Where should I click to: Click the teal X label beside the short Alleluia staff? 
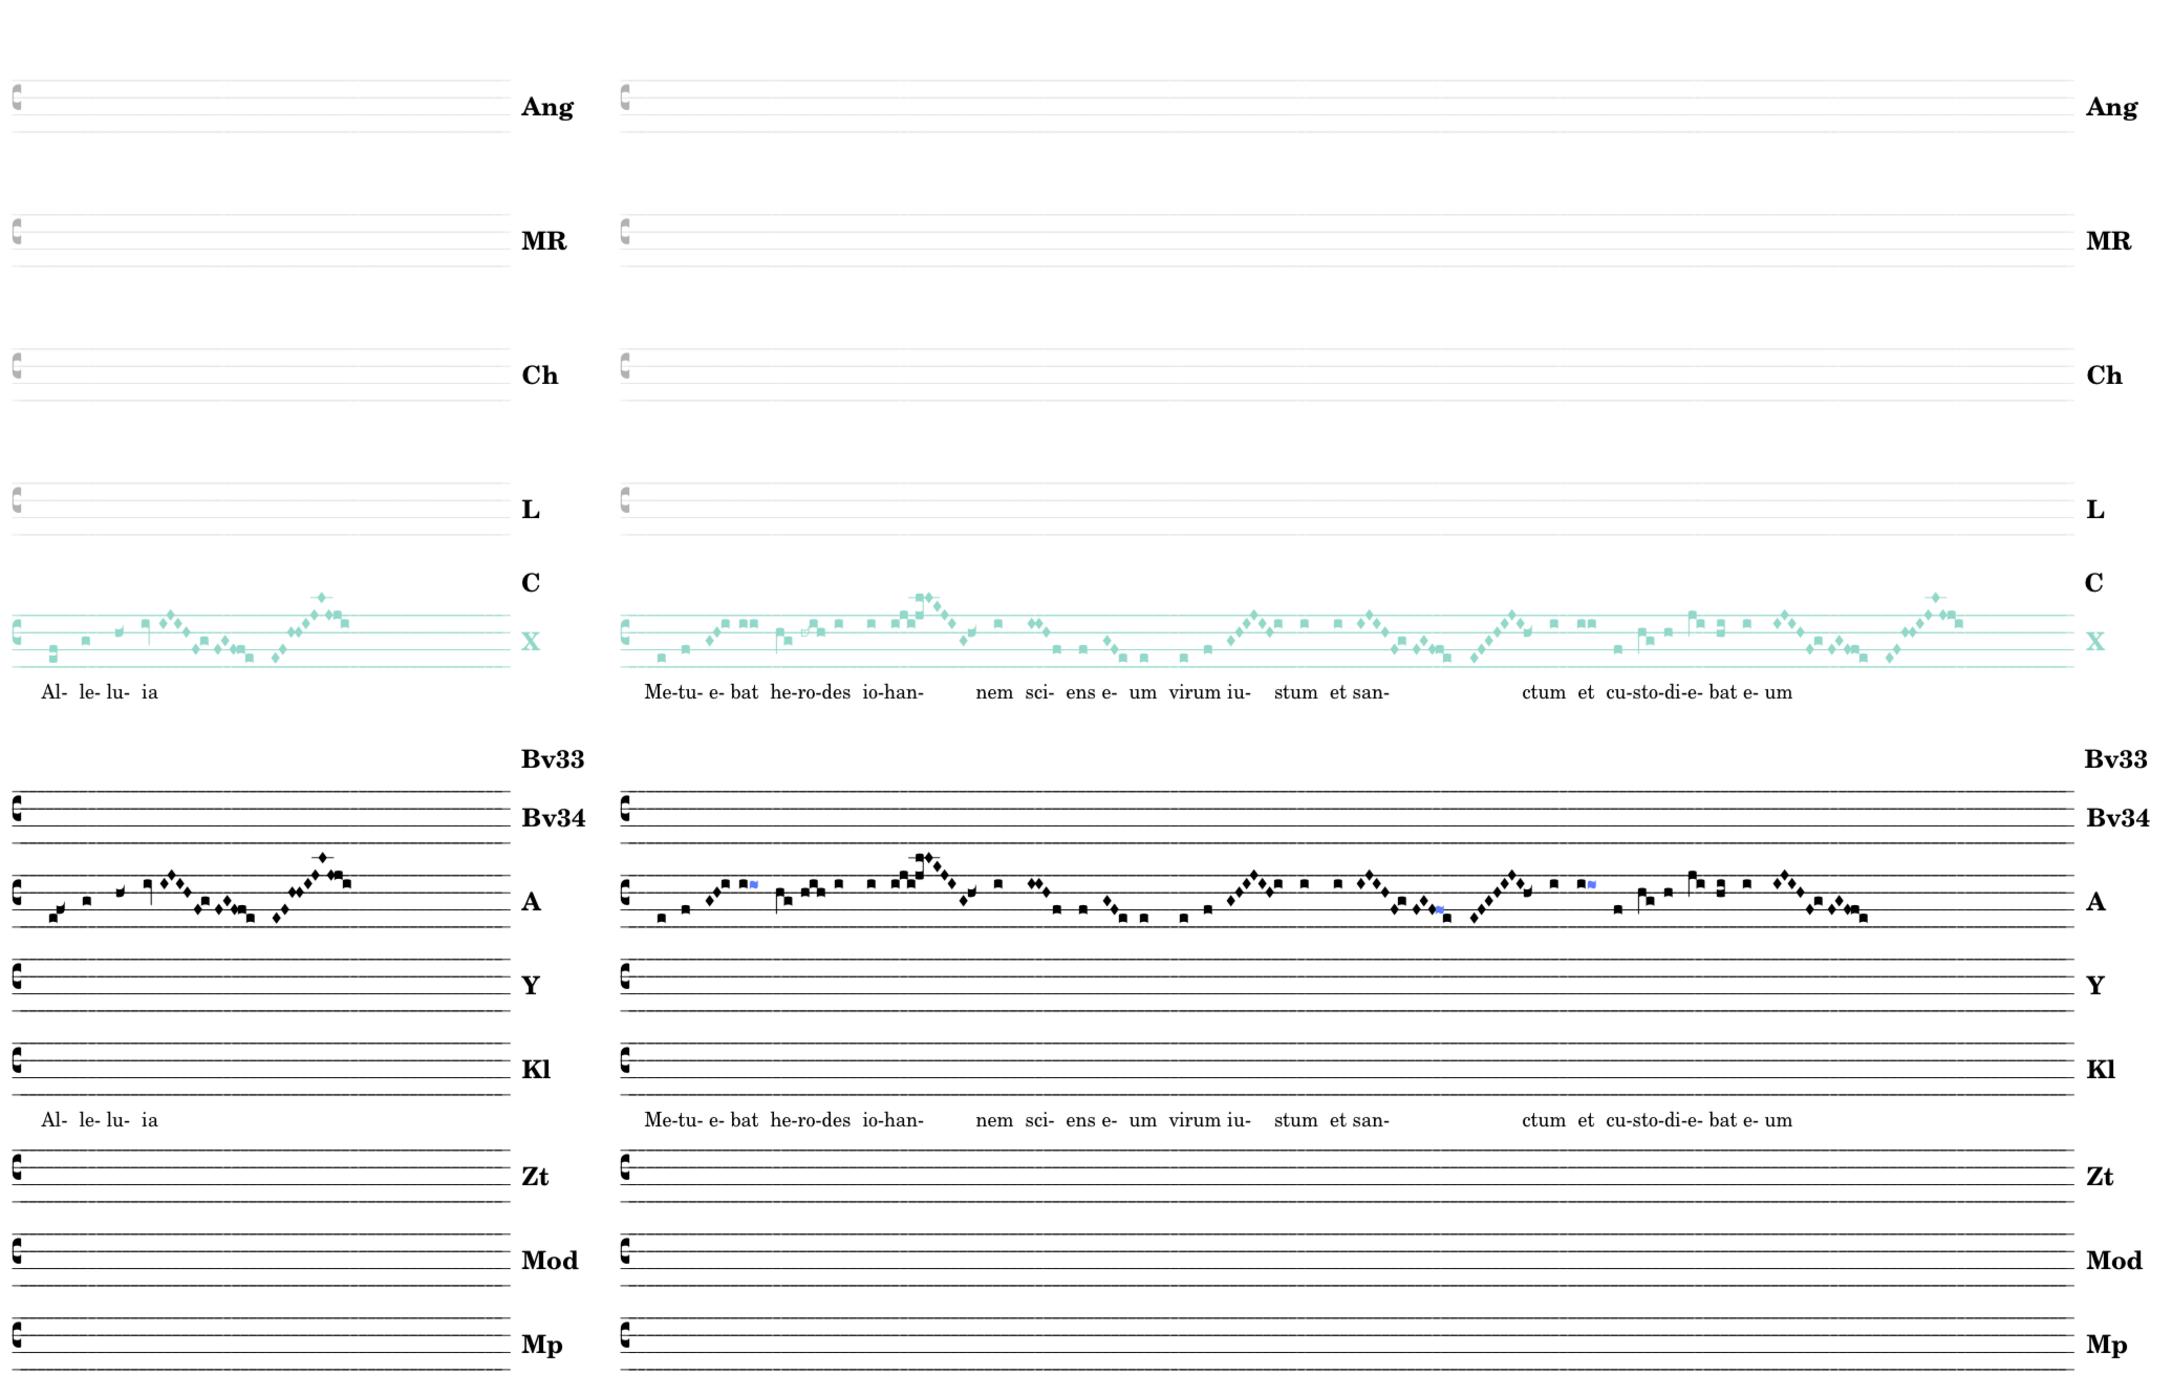pyautogui.click(x=530, y=641)
